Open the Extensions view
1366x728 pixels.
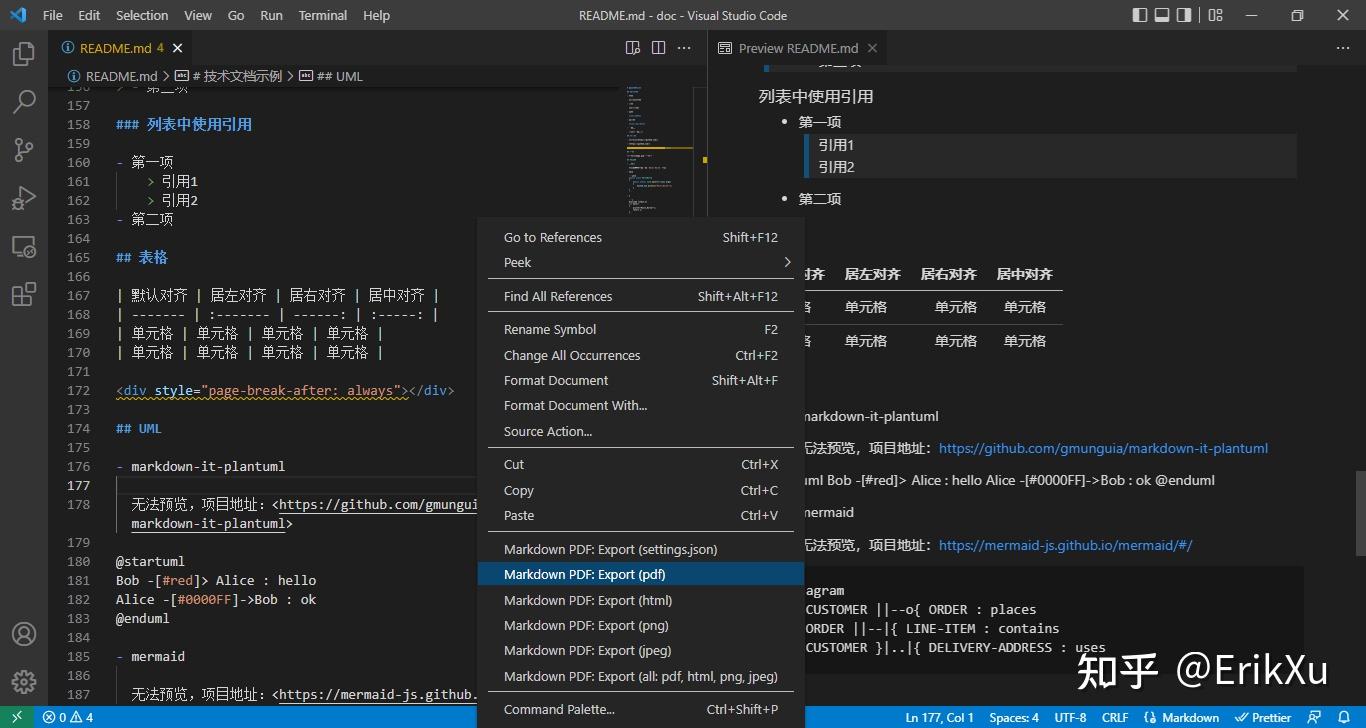[23, 293]
